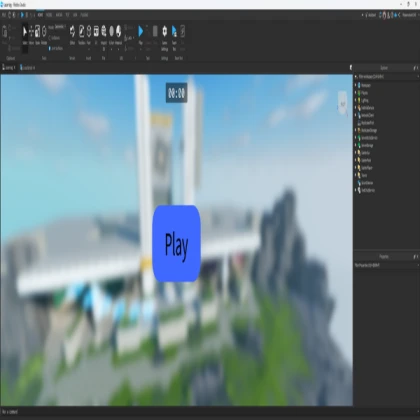This screenshot has height=420, width=420.
Task: Expand the MaterialService node
Action: tap(356, 108)
